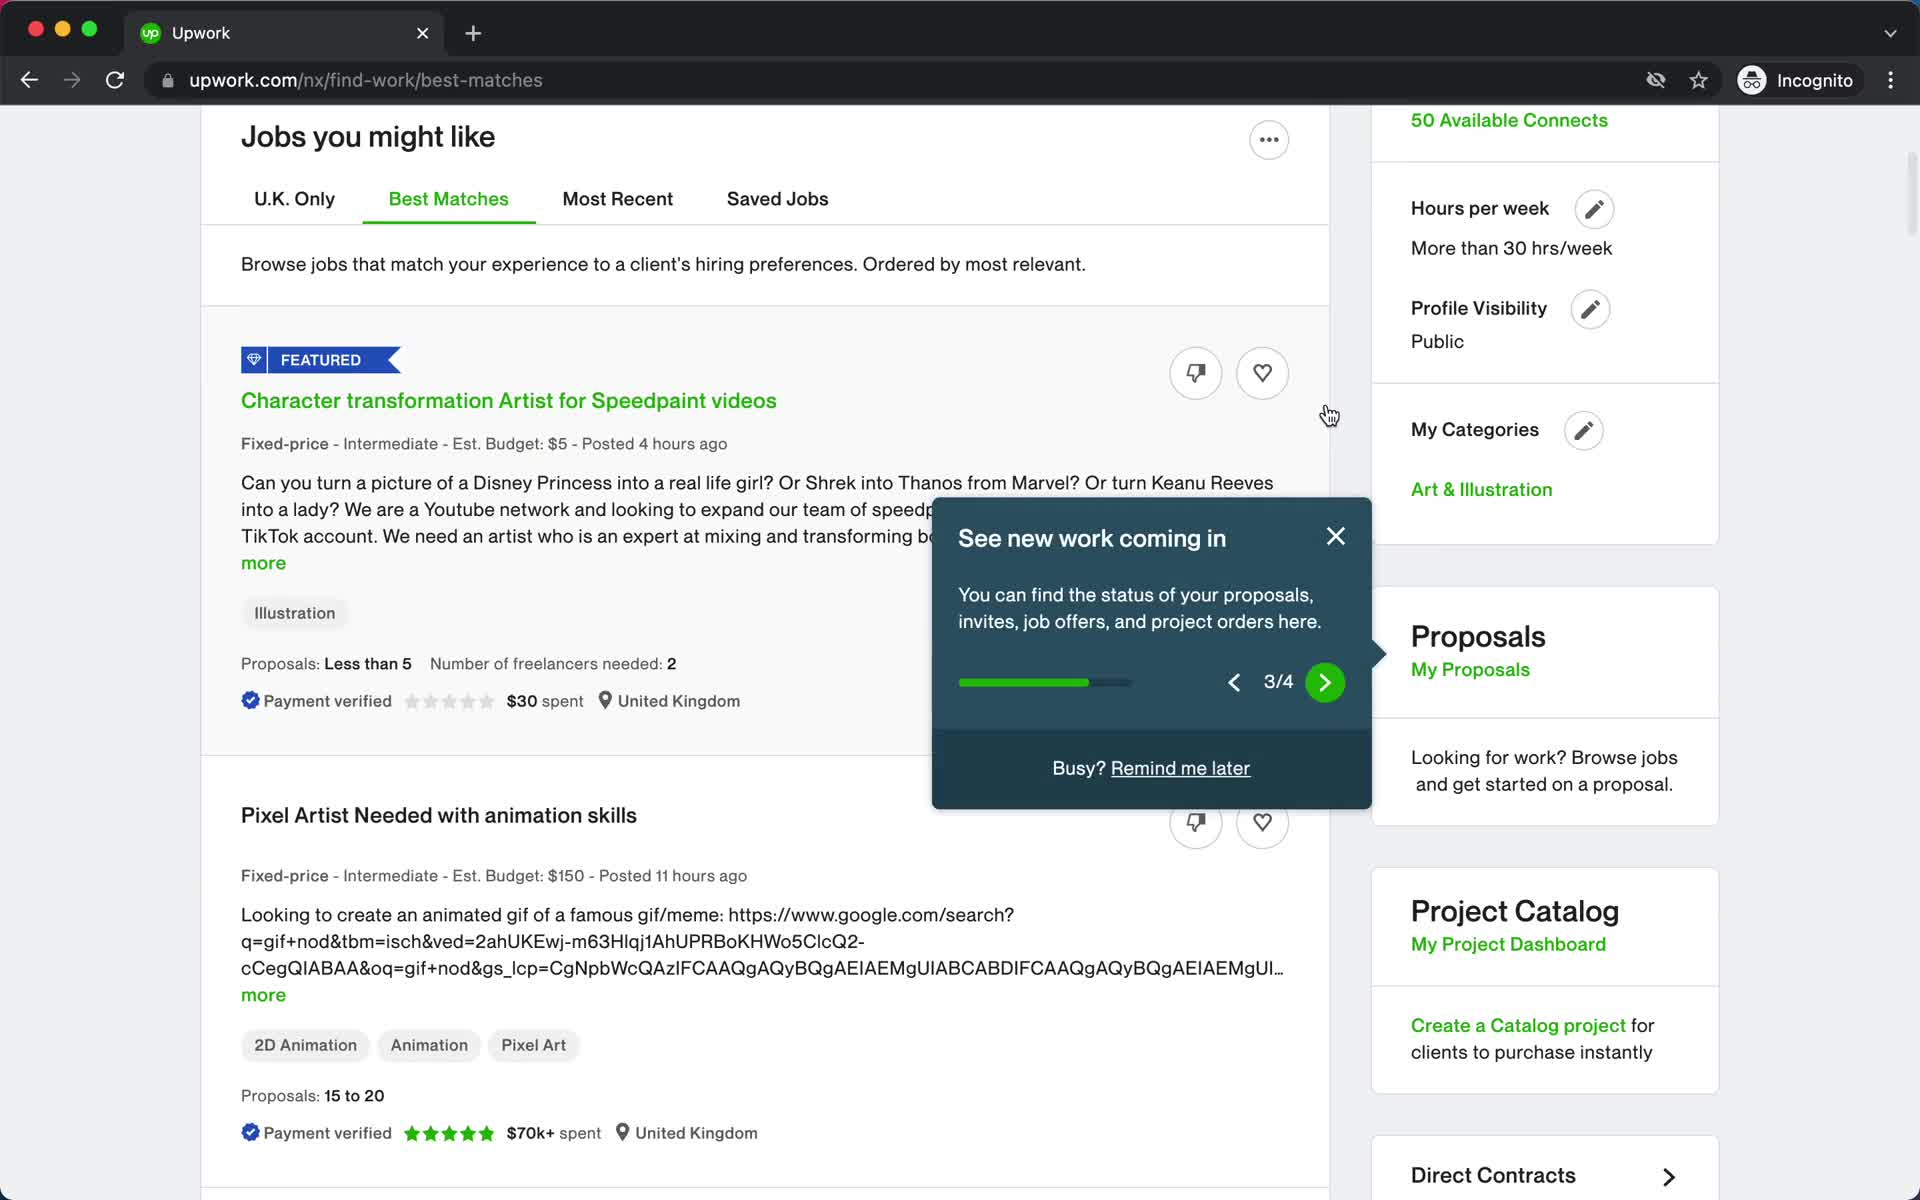Click the three-dot menu on Jobs section
This screenshot has width=1920, height=1200.
click(1269, 138)
